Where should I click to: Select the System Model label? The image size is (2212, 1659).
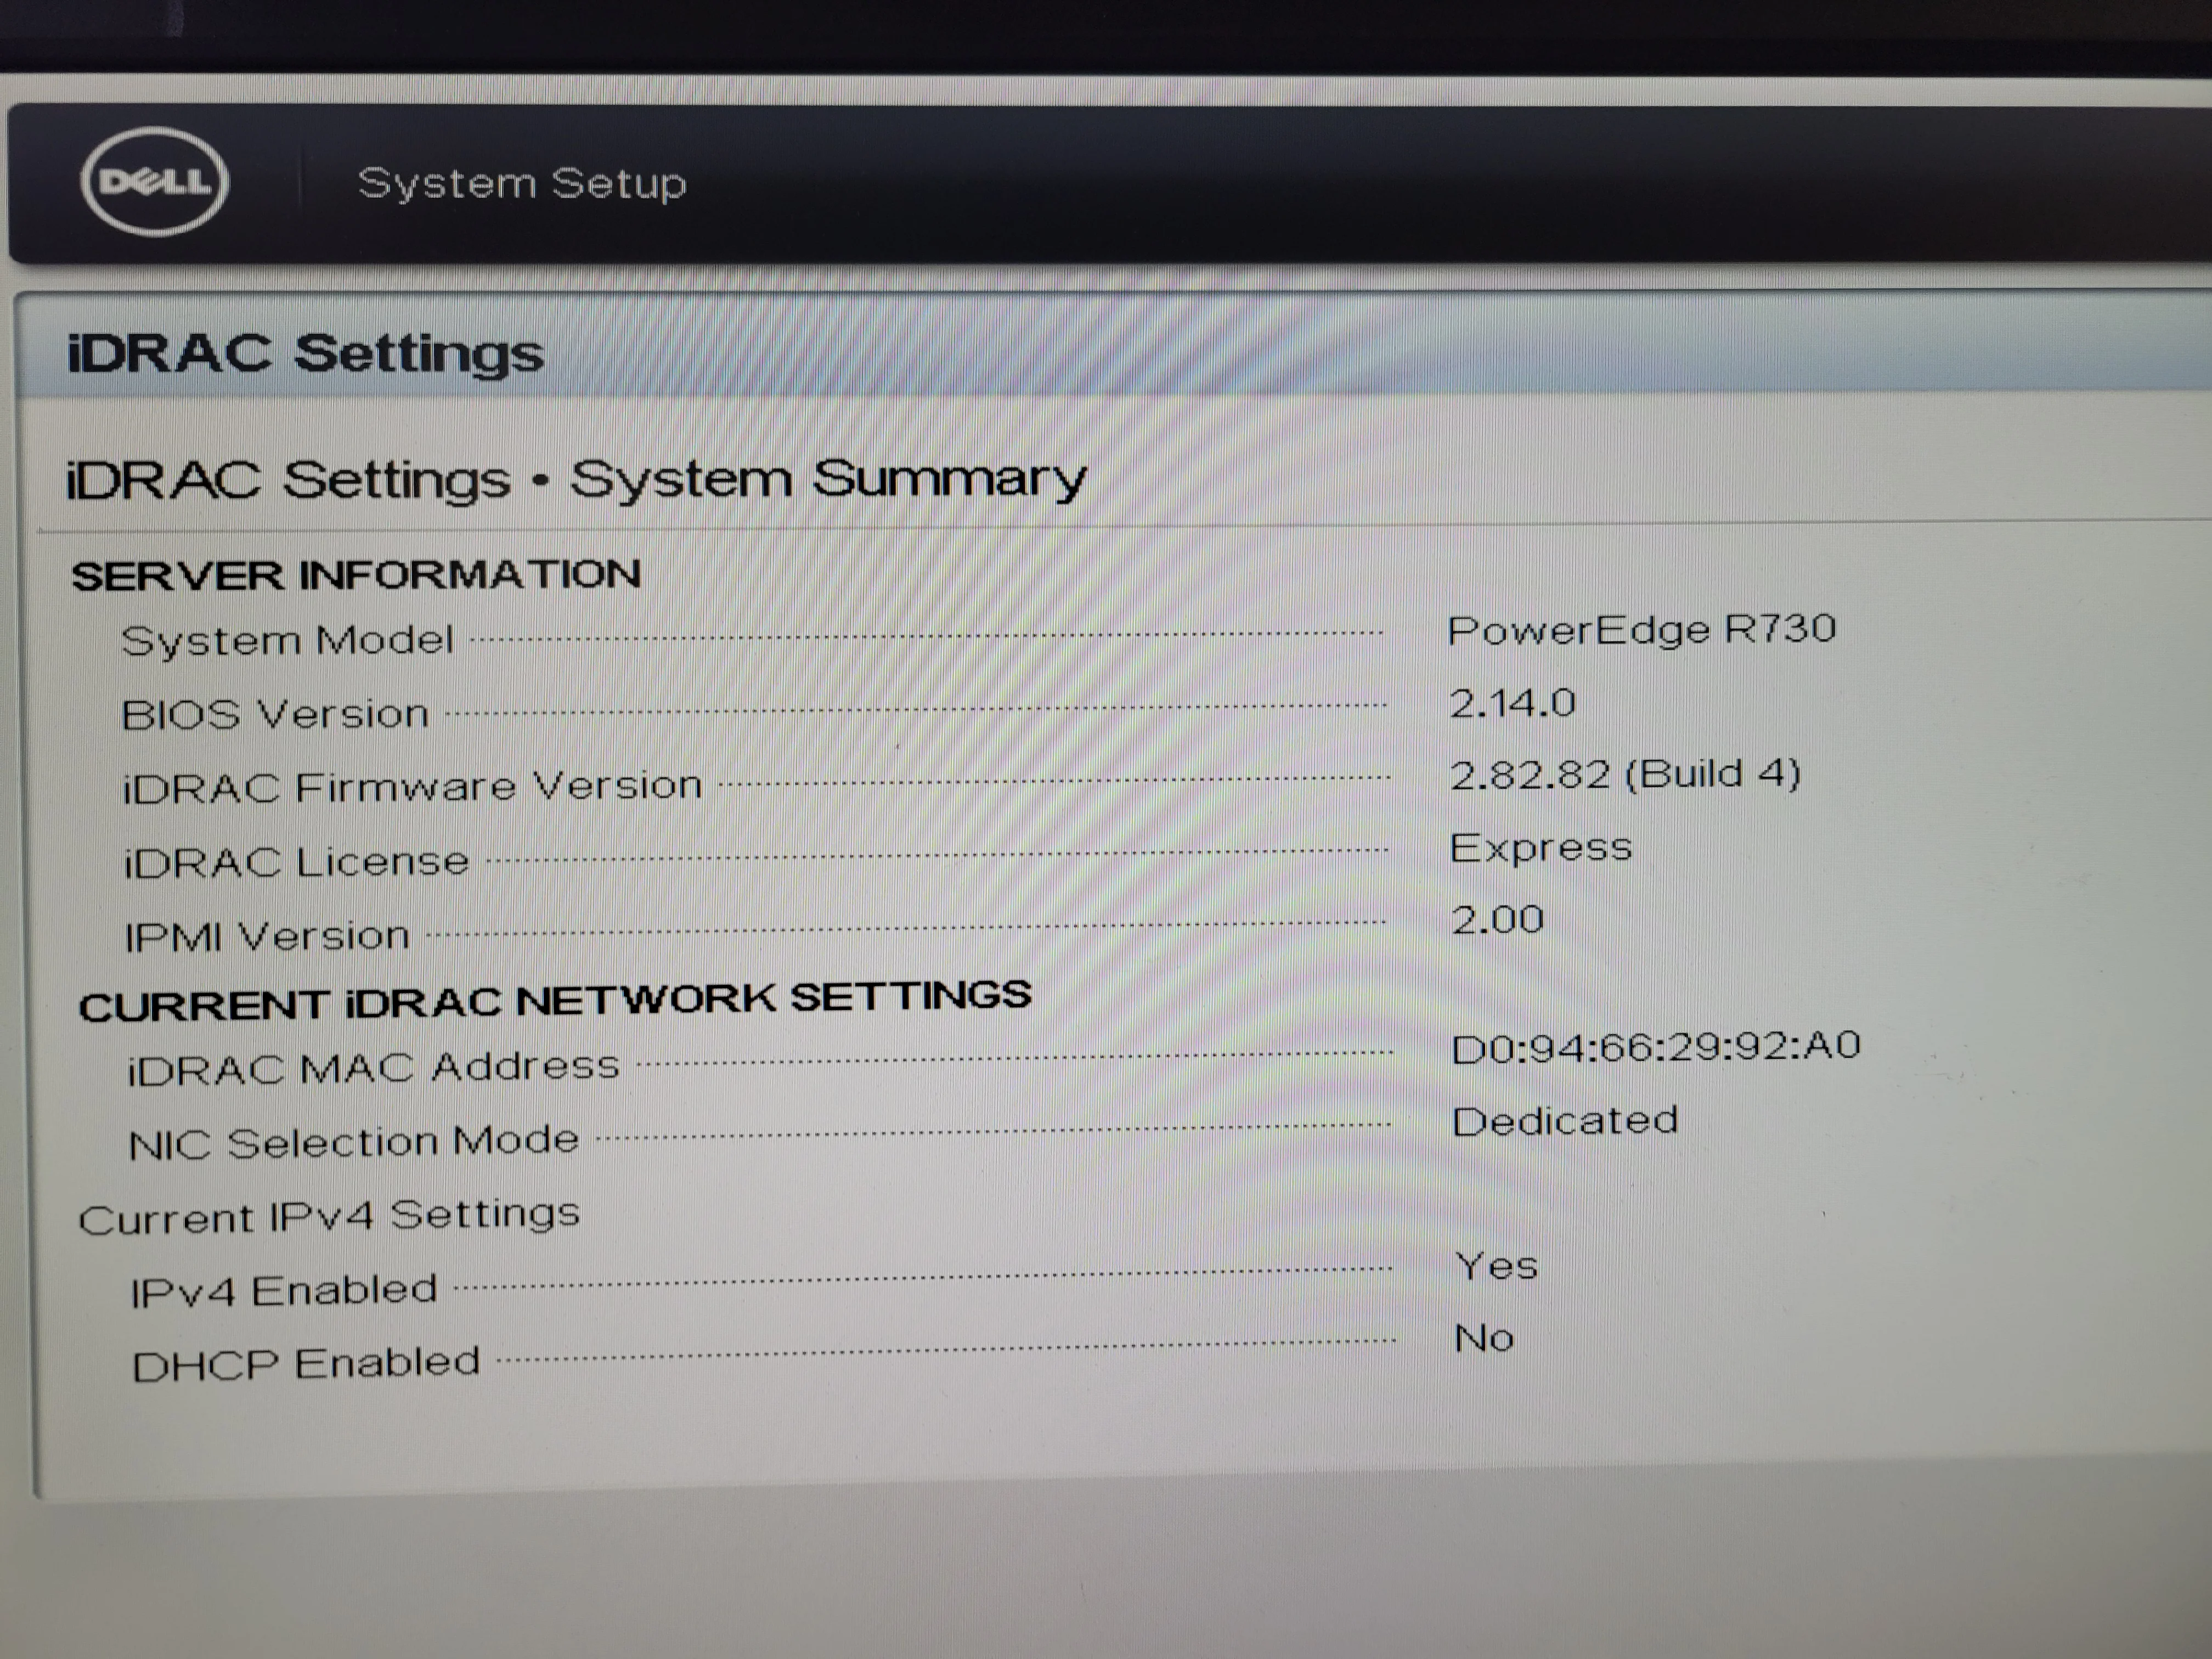[x=287, y=640]
